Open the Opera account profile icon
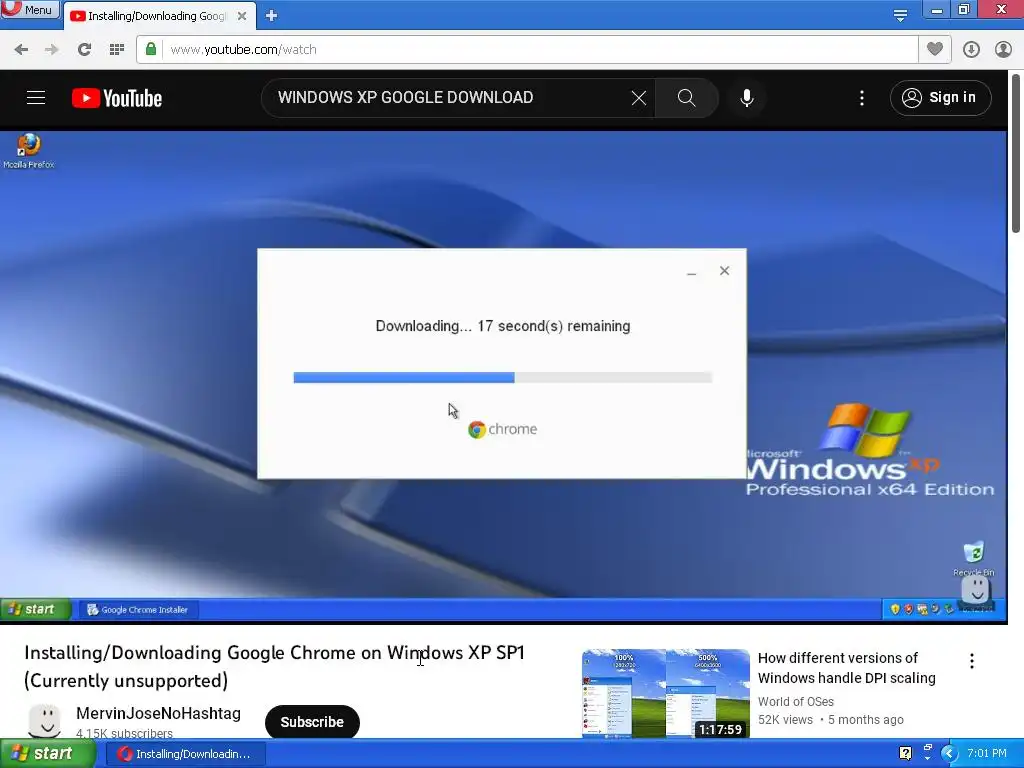 point(1003,50)
